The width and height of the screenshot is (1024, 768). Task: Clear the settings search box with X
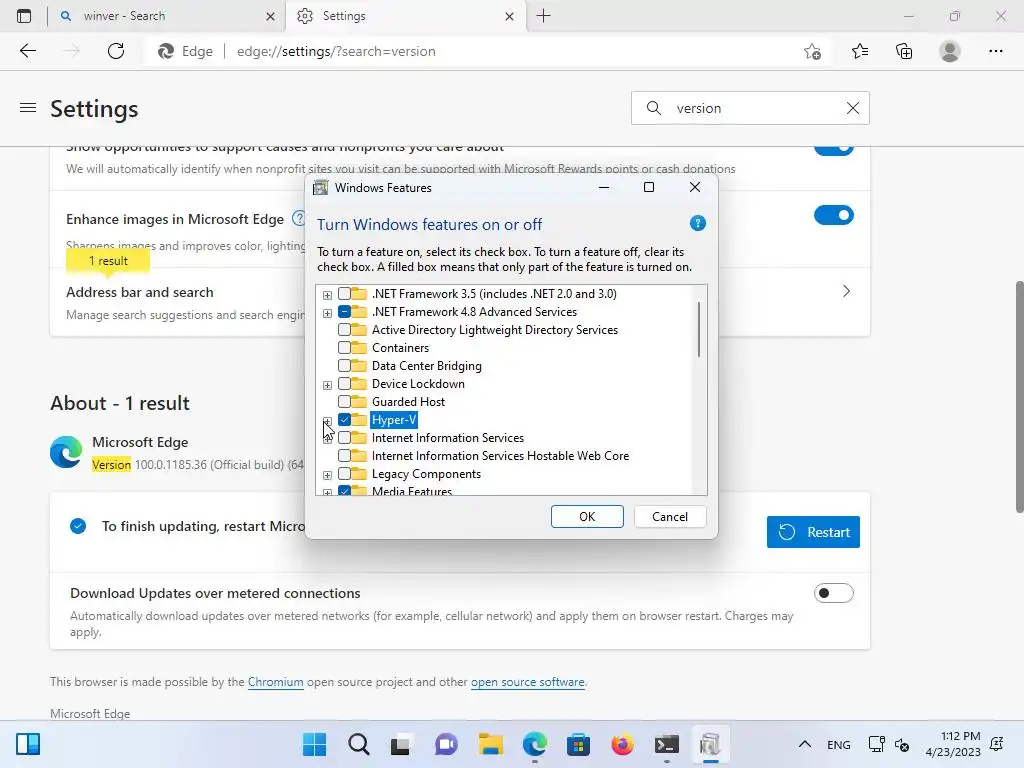click(853, 108)
